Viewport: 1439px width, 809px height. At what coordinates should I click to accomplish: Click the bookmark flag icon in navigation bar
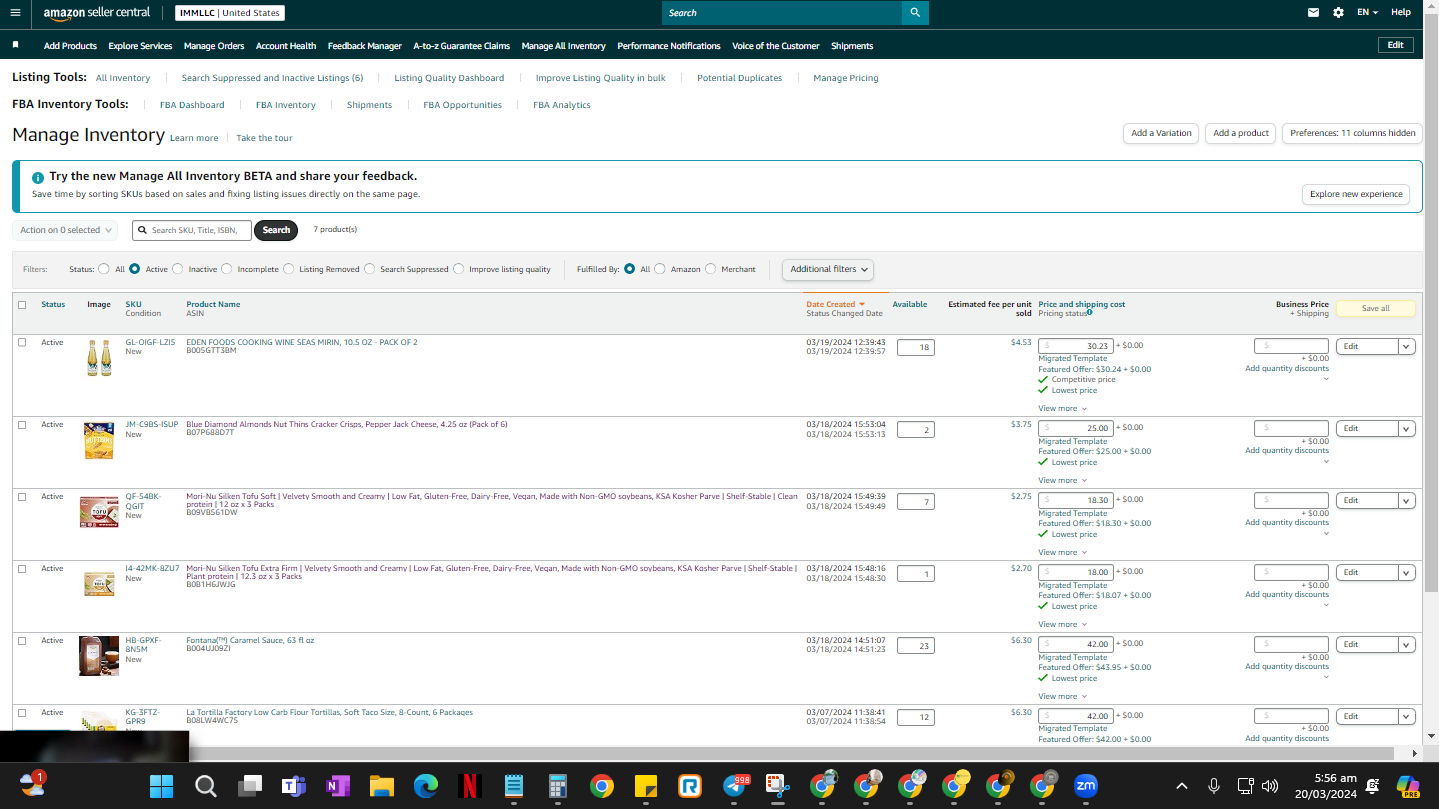[15, 45]
